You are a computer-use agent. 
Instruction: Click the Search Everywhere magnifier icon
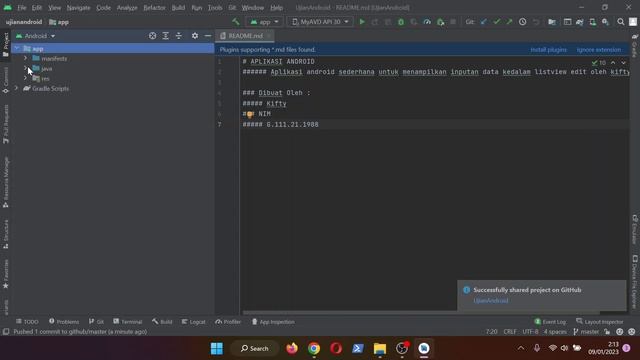point(620,22)
